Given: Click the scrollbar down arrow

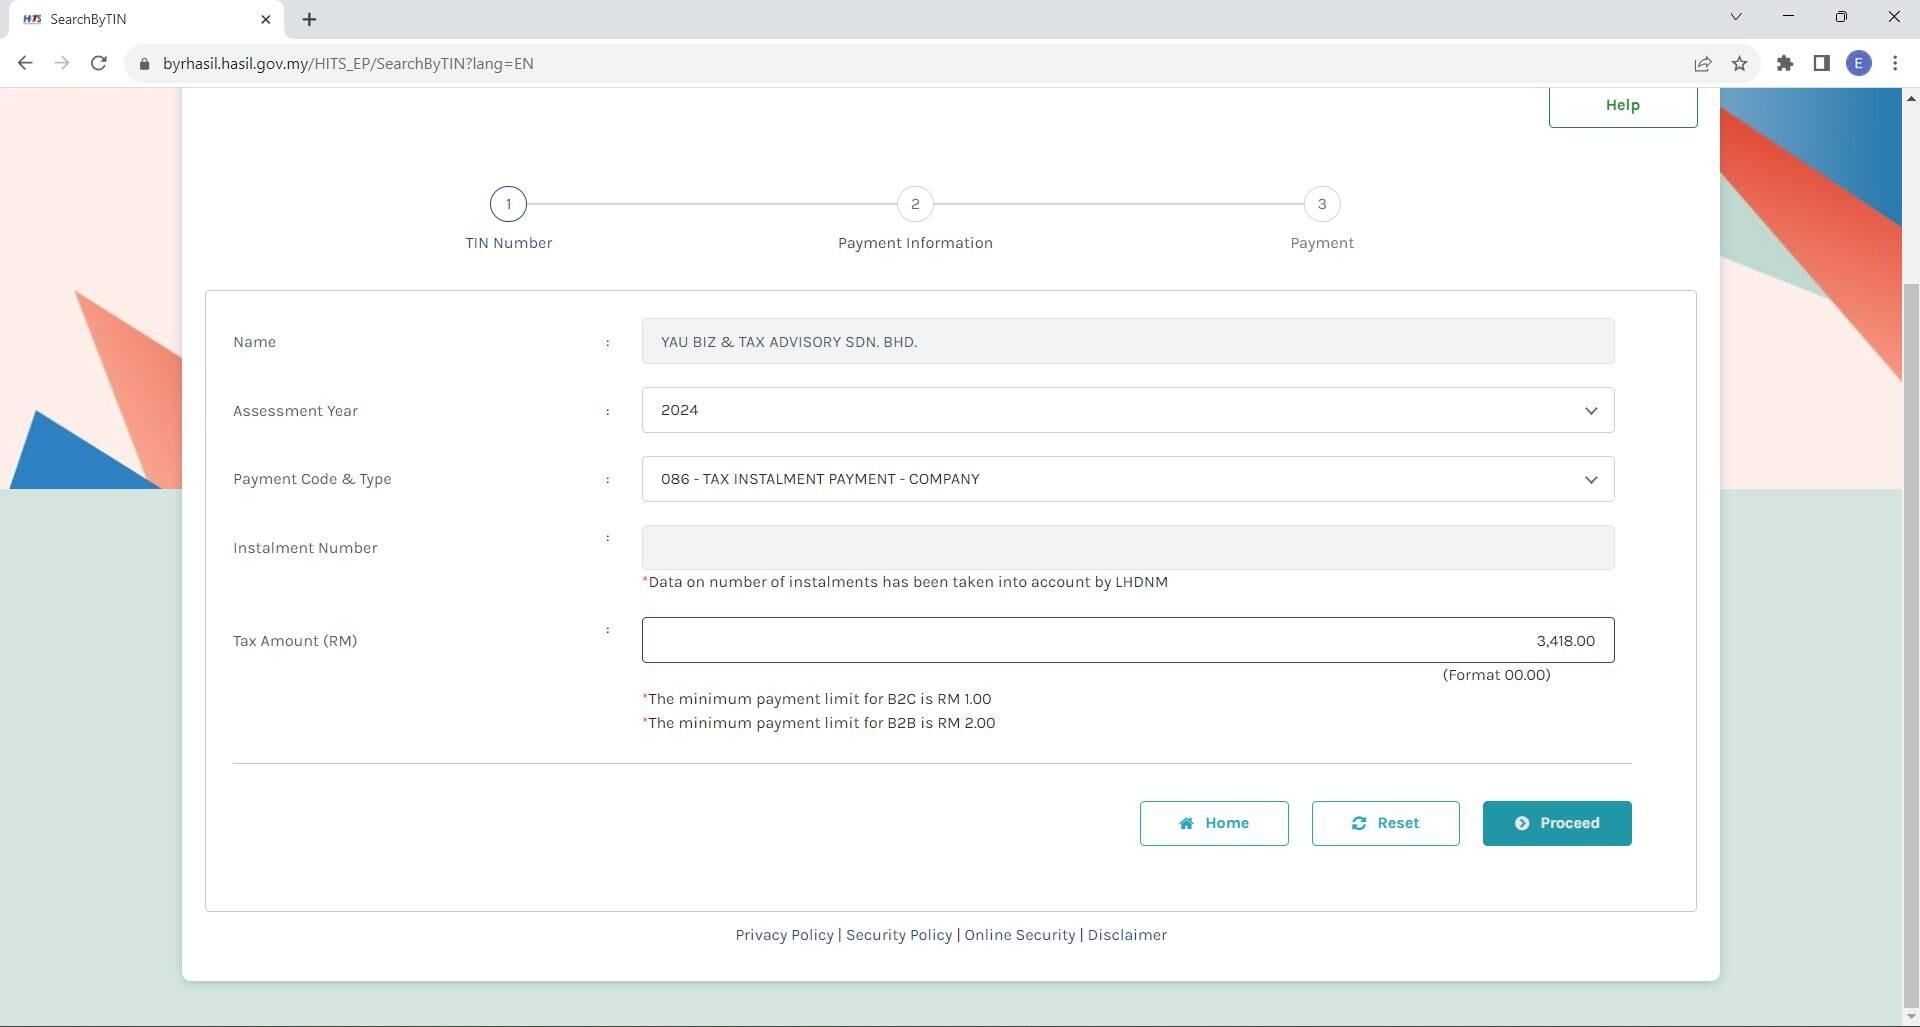Looking at the screenshot, I should coord(1911,1017).
